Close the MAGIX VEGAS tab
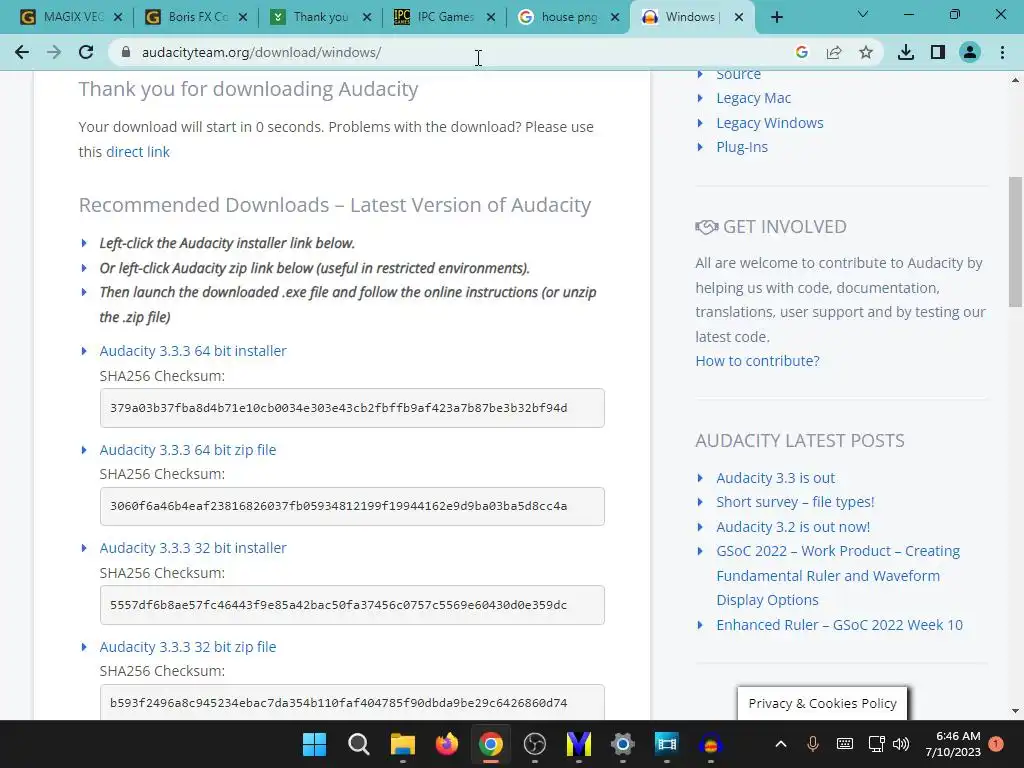The image size is (1024, 768). click(118, 18)
